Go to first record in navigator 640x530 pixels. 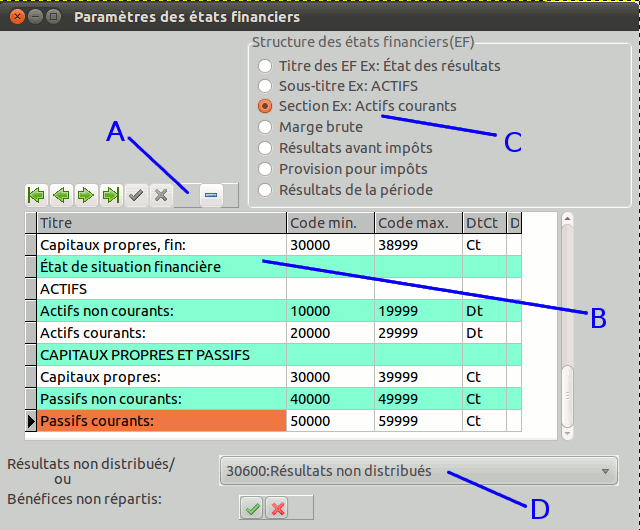(x=37, y=195)
